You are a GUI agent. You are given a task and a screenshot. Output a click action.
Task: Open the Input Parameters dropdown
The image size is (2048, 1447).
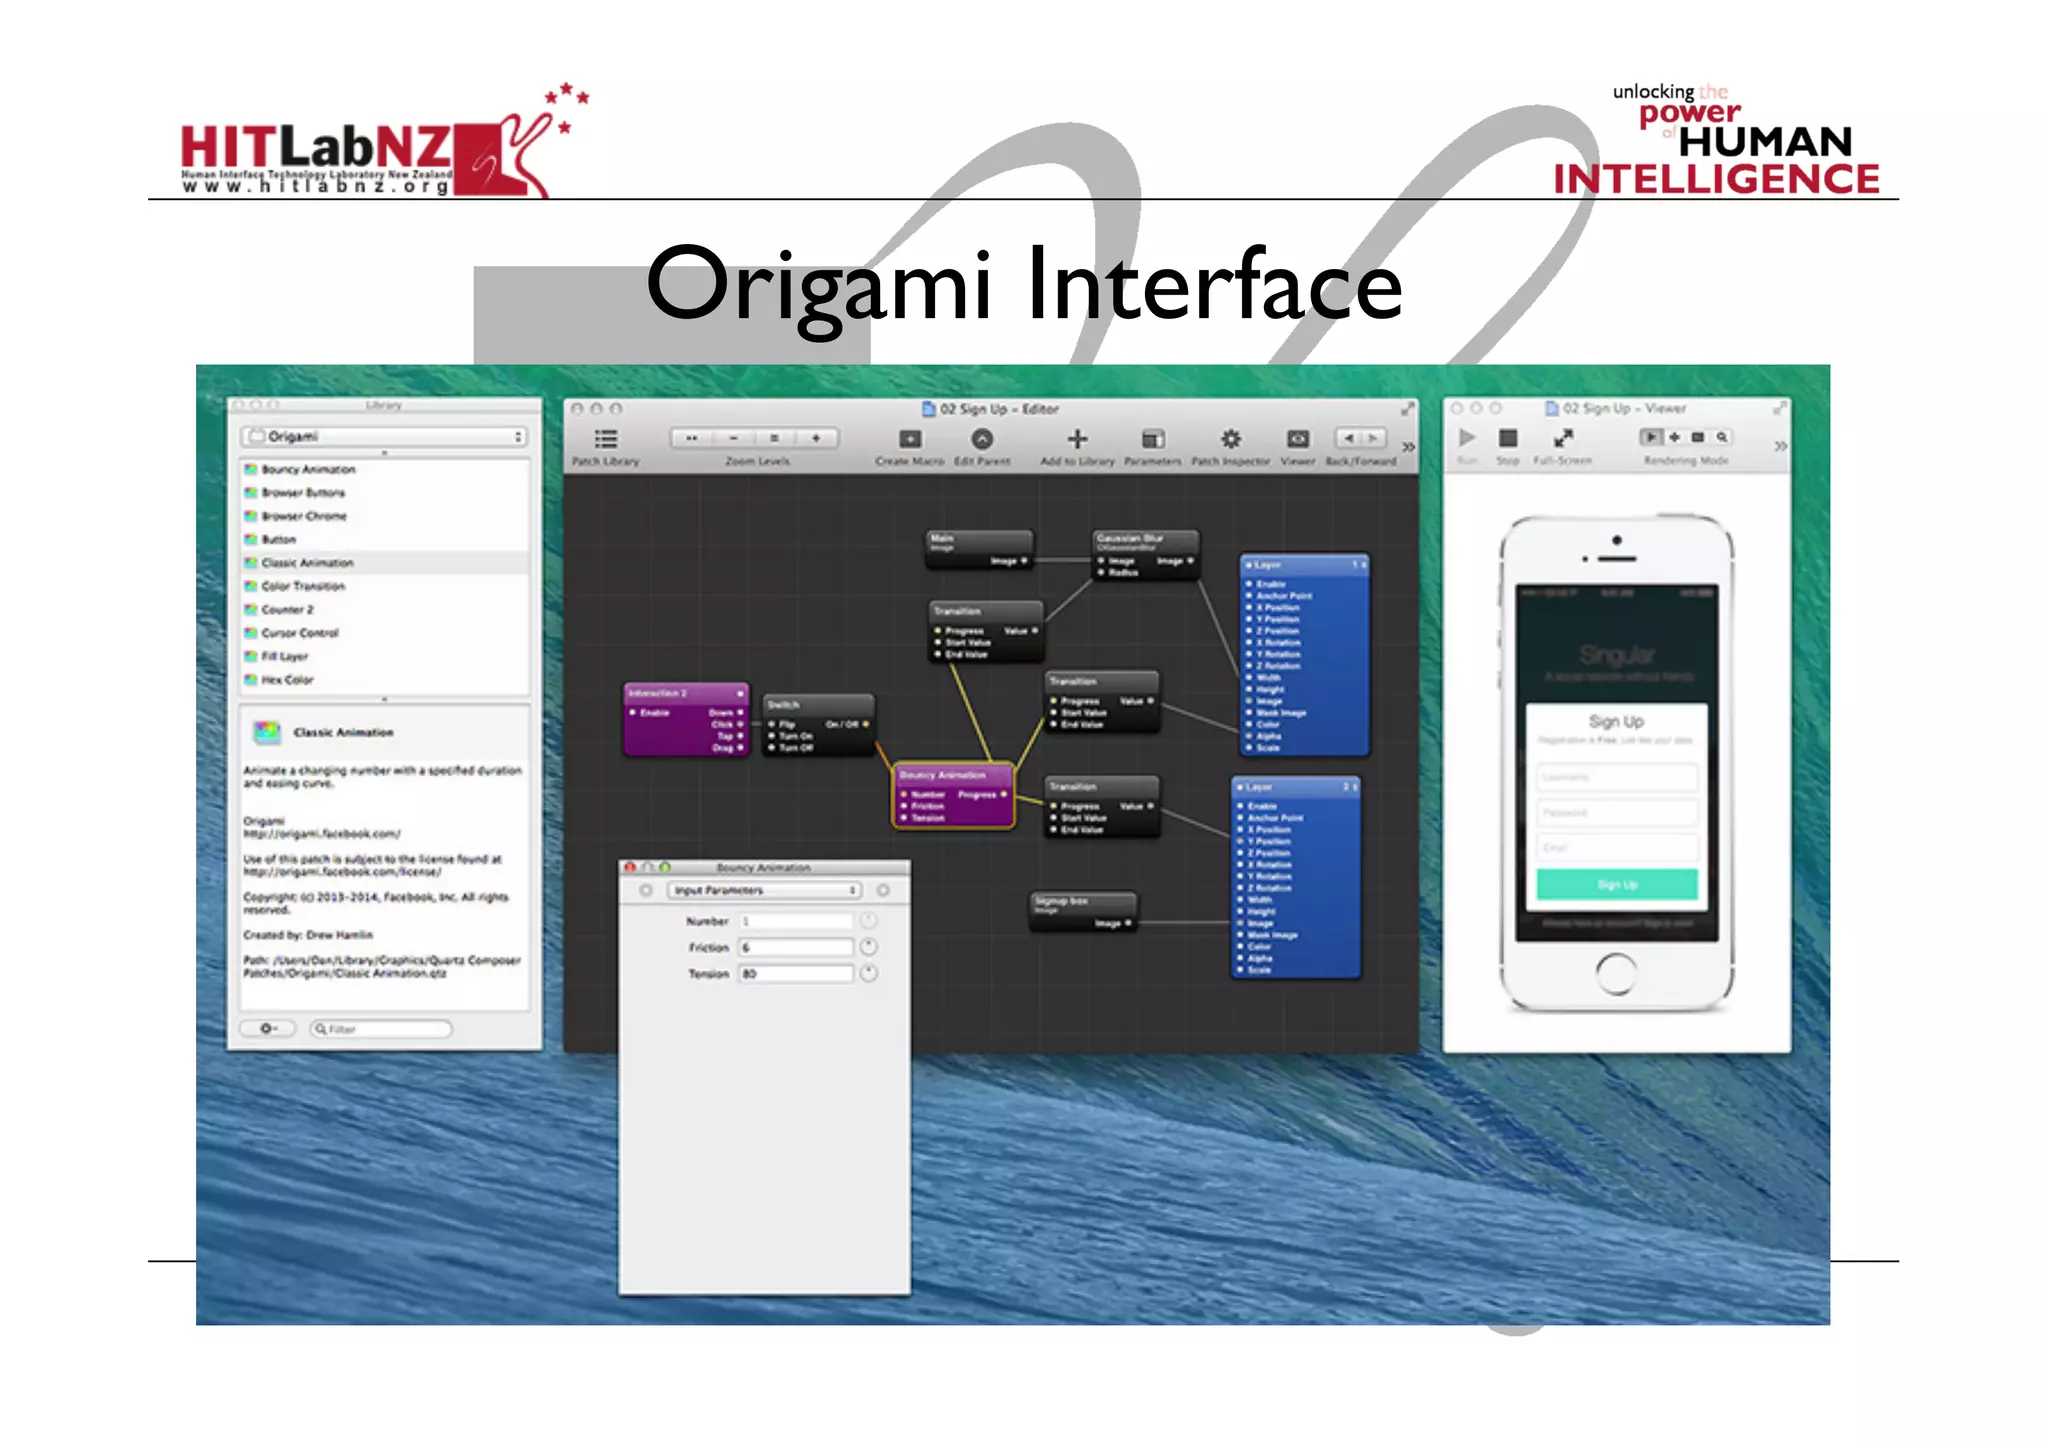765,890
